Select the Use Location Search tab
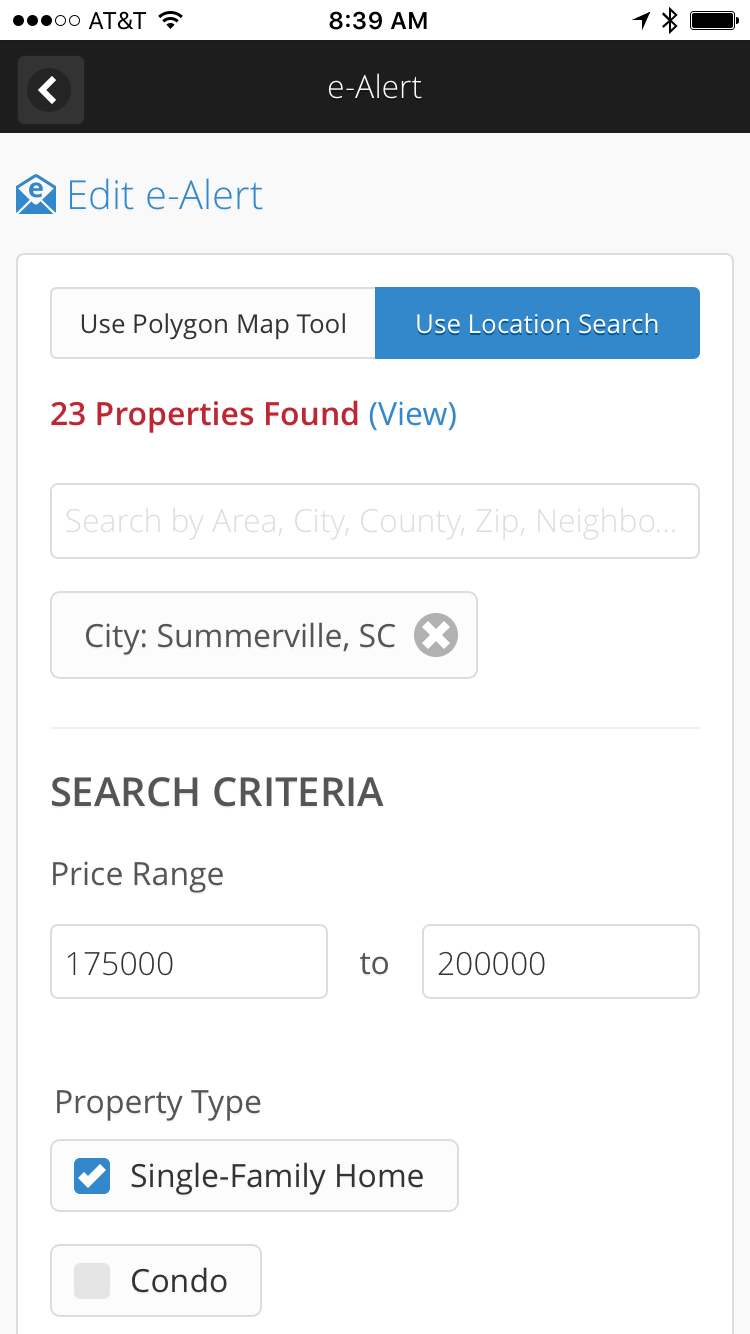The width and height of the screenshot is (750, 1334). [x=537, y=323]
